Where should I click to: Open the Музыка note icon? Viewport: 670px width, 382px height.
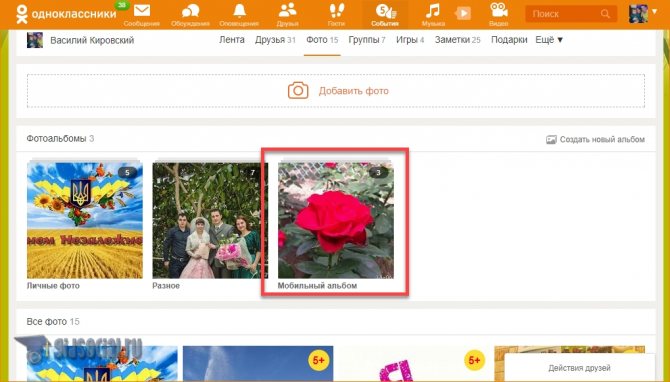(433, 11)
